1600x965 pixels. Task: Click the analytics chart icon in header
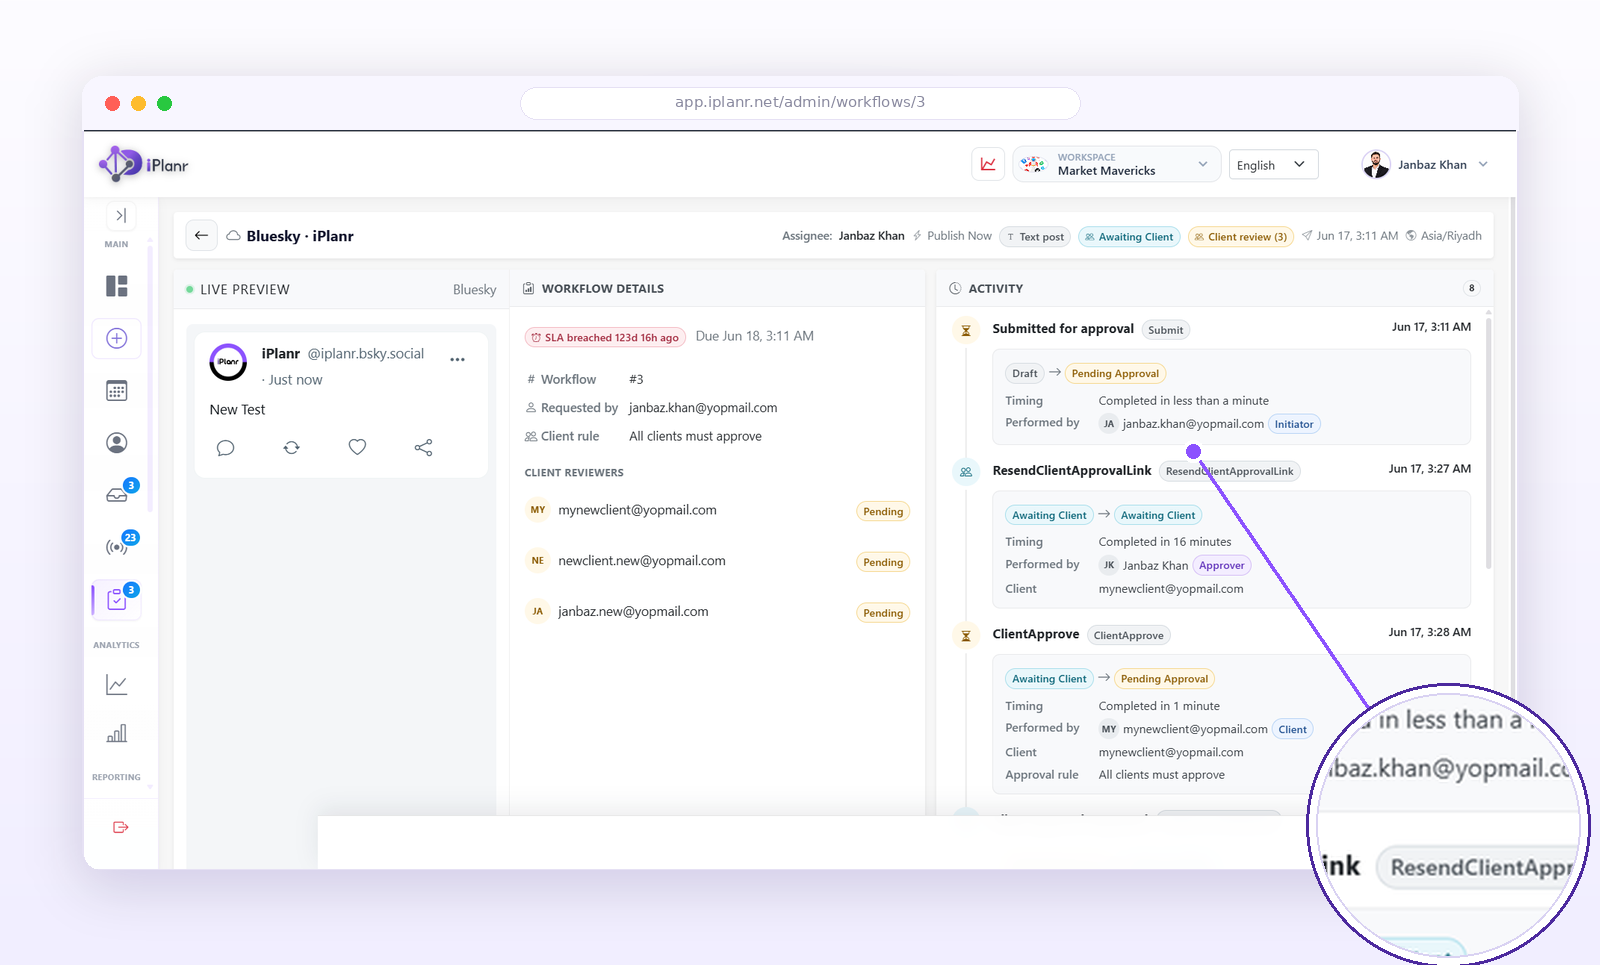(x=988, y=164)
